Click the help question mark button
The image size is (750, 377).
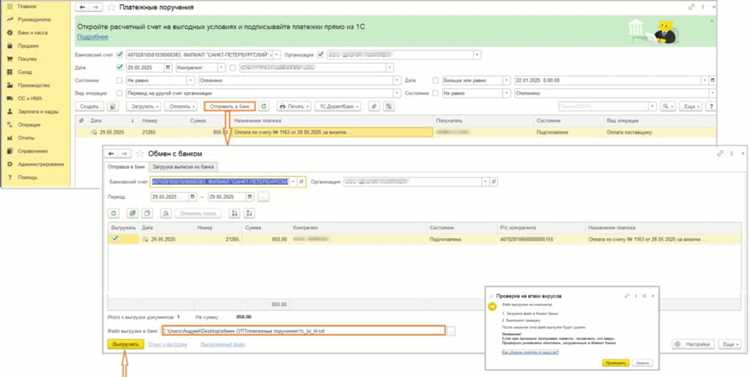[x=711, y=106]
